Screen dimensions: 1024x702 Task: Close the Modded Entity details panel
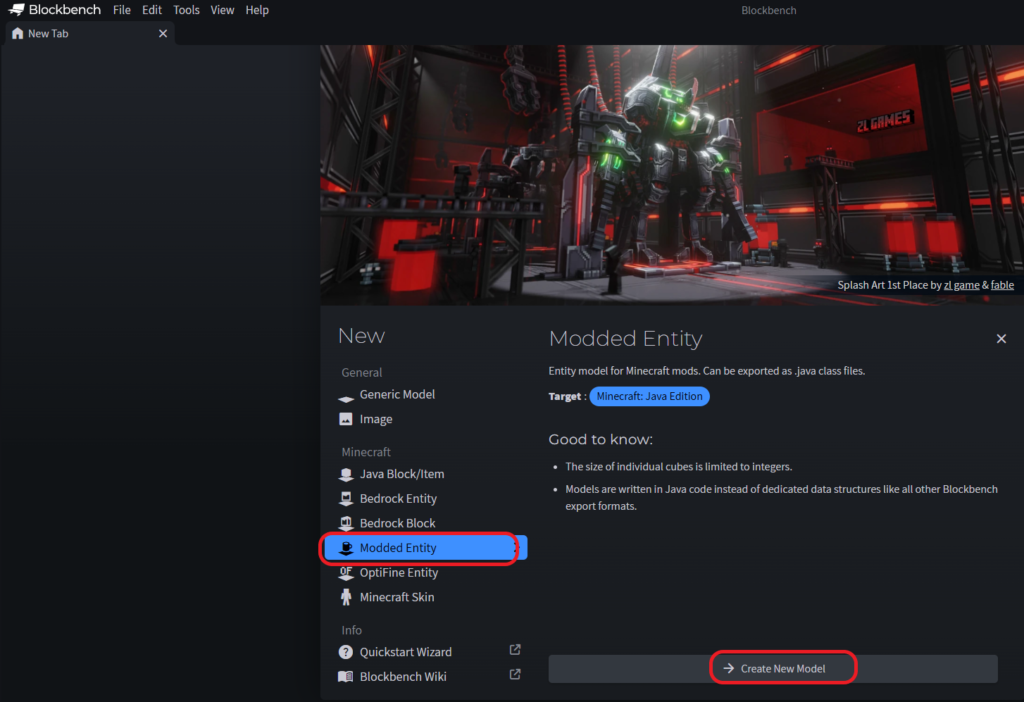1001,339
